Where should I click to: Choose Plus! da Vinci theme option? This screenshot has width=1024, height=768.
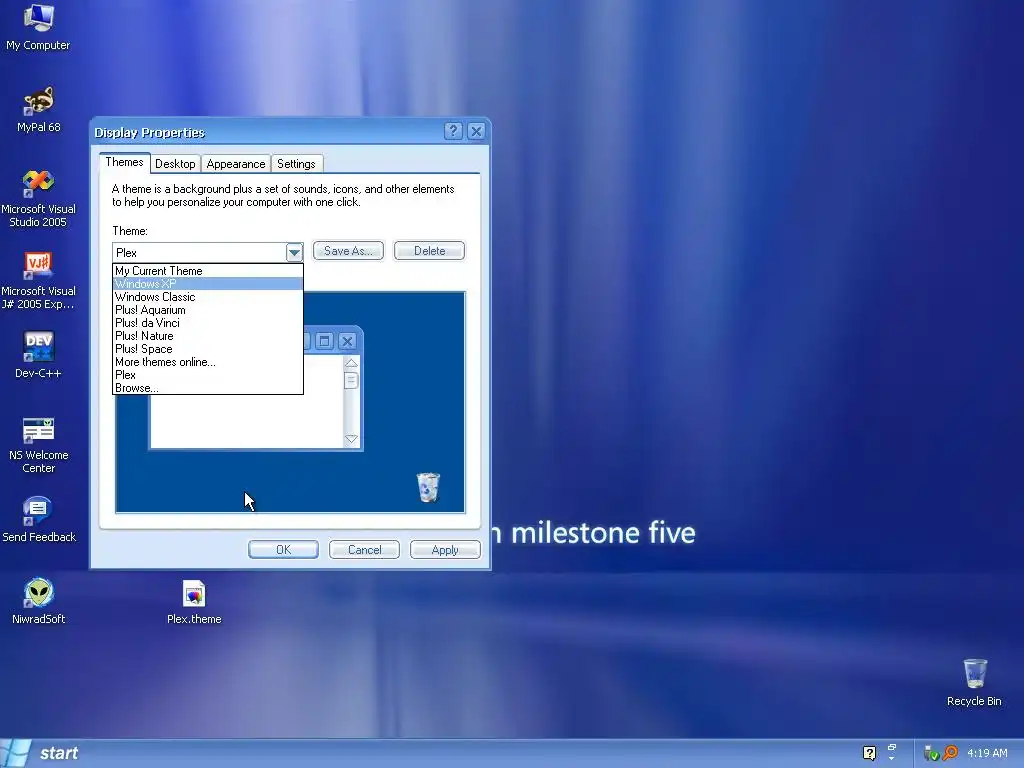[208, 323]
